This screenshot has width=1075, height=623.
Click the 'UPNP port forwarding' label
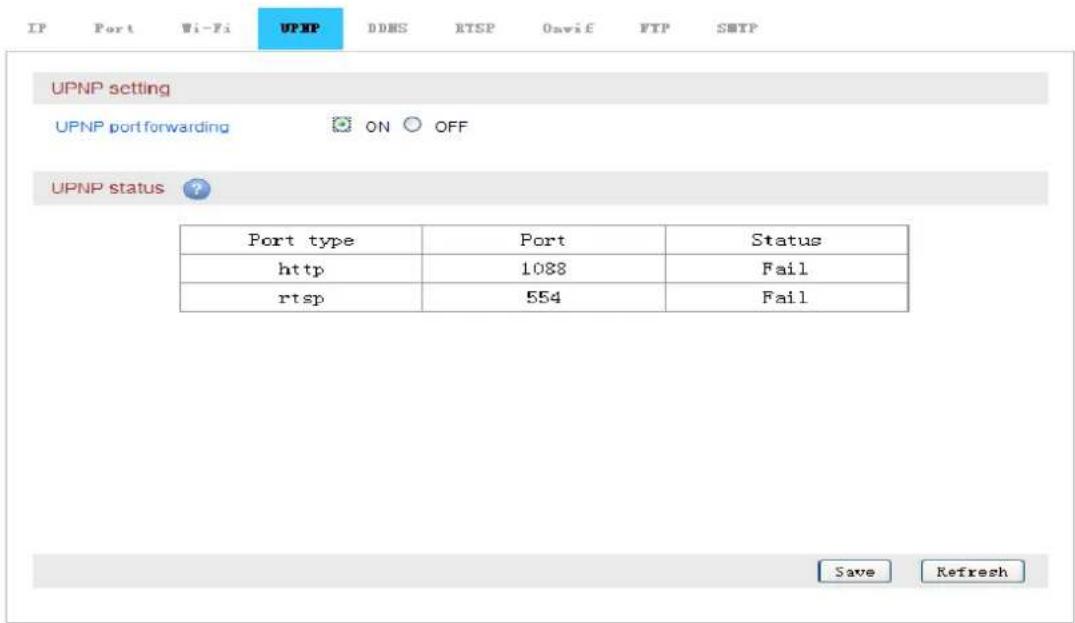tap(142, 127)
